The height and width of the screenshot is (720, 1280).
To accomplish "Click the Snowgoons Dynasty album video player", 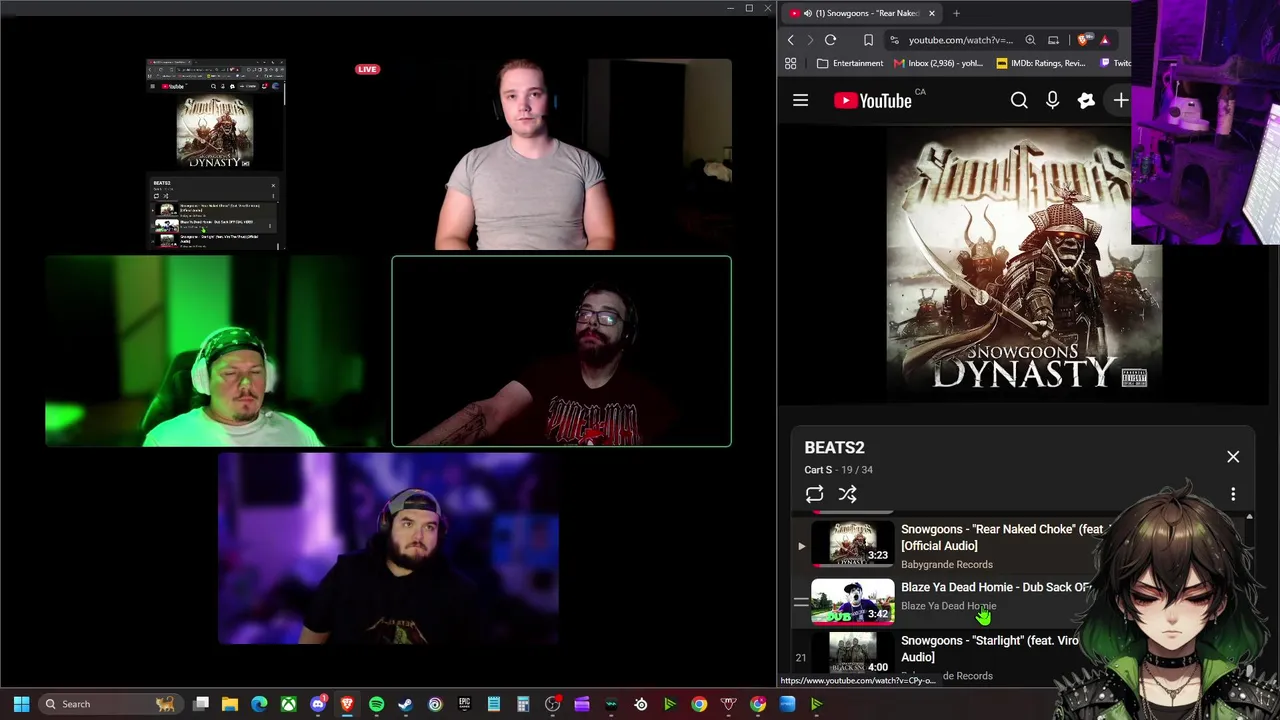I will click(x=1022, y=264).
